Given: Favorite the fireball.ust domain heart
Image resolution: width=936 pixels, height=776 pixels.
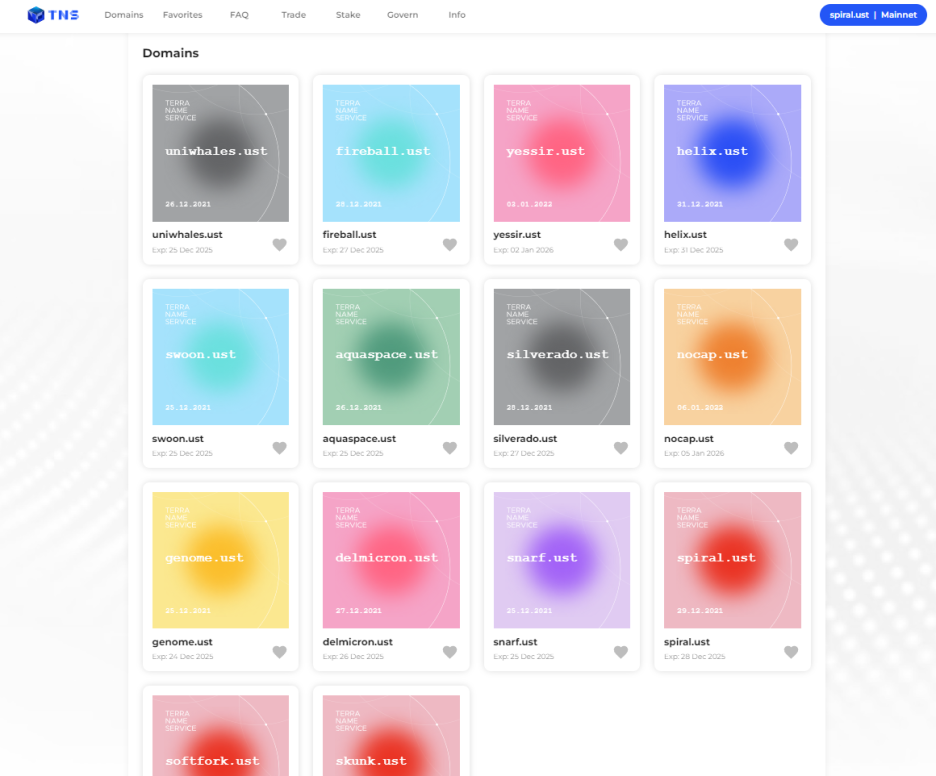Looking at the screenshot, I should [x=450, y=245].
